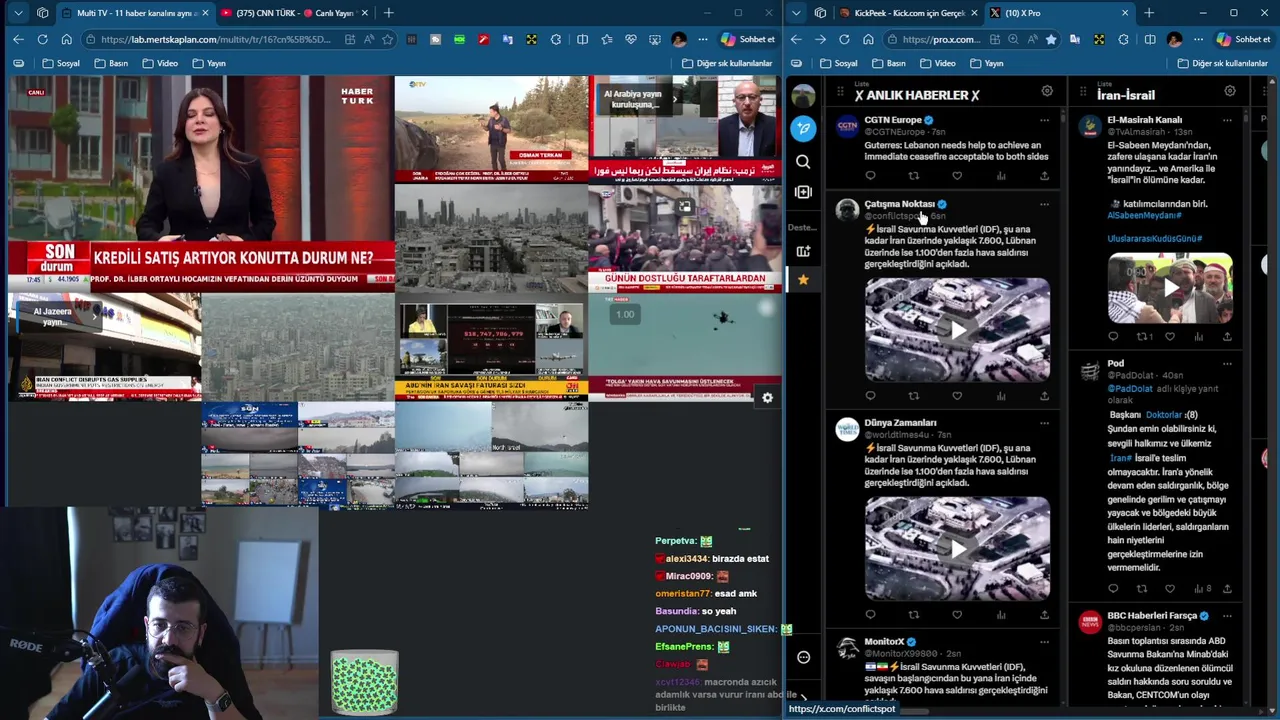The image size is (1280, 720).
Task: Open the Çatışma Noktası profile name
Action: pos(900,204)
